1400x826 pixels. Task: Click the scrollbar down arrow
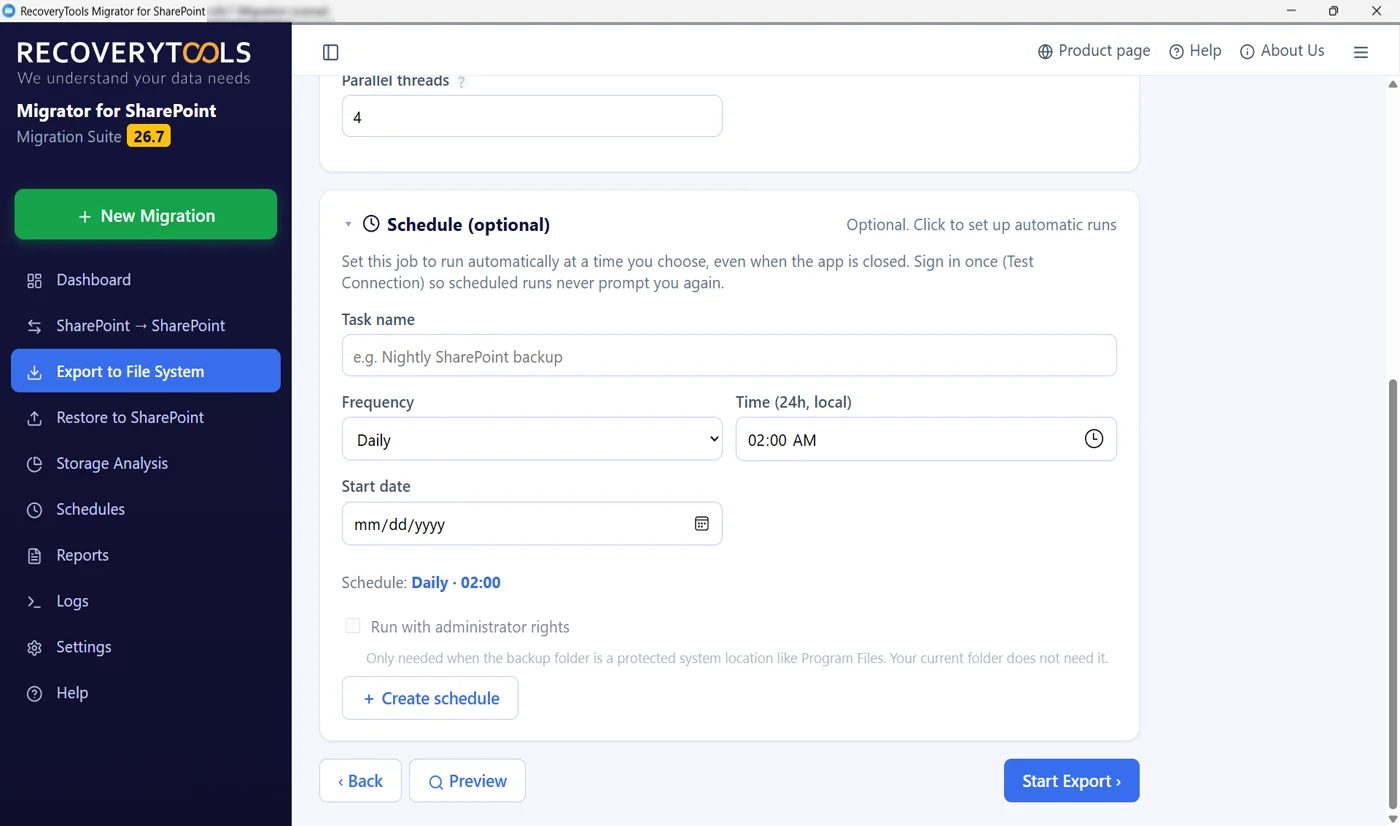coord(1393,819)
